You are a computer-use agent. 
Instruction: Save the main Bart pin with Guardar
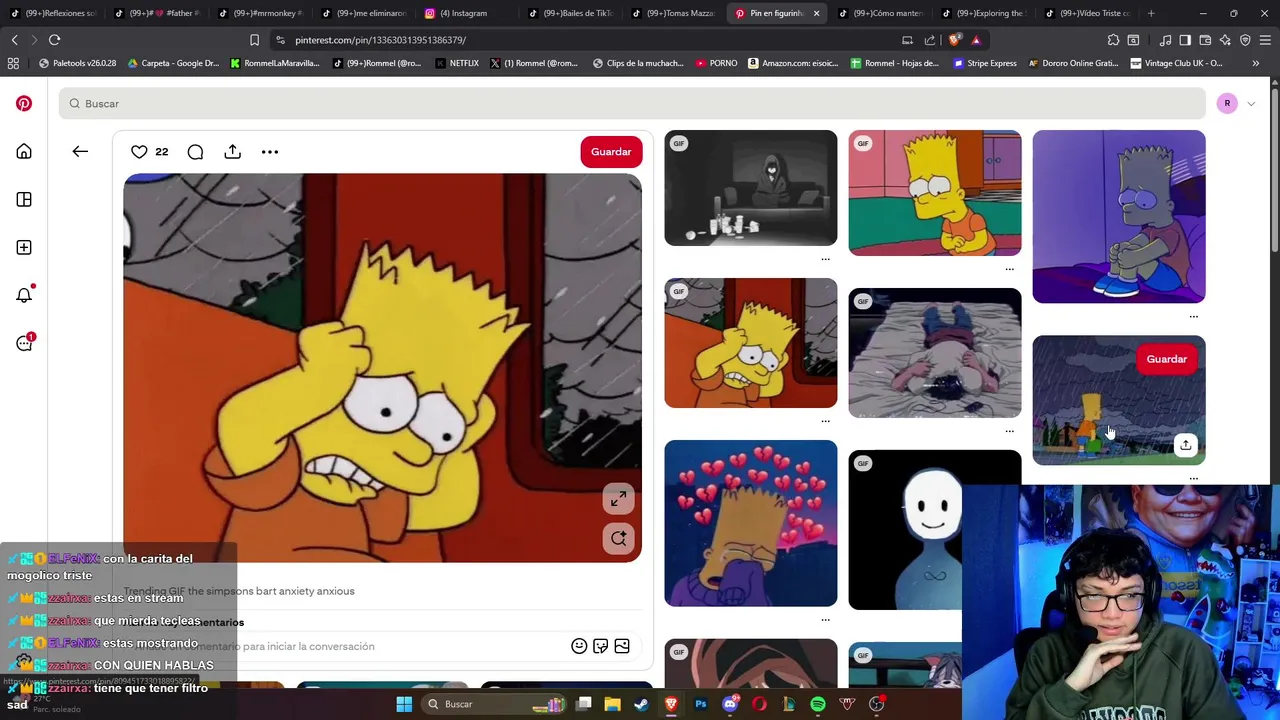[611, 152]
